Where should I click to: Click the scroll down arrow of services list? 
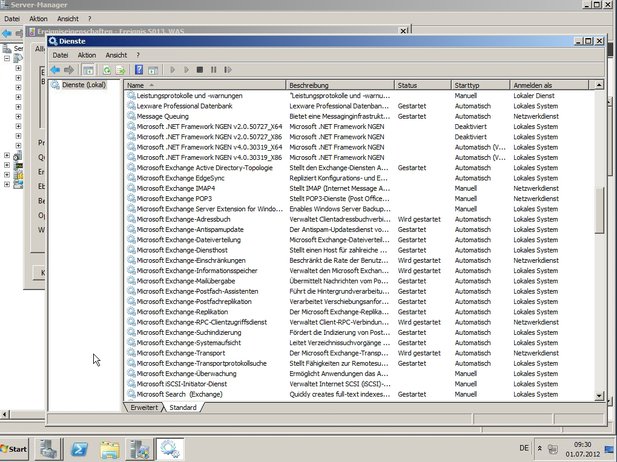(599, 396)
